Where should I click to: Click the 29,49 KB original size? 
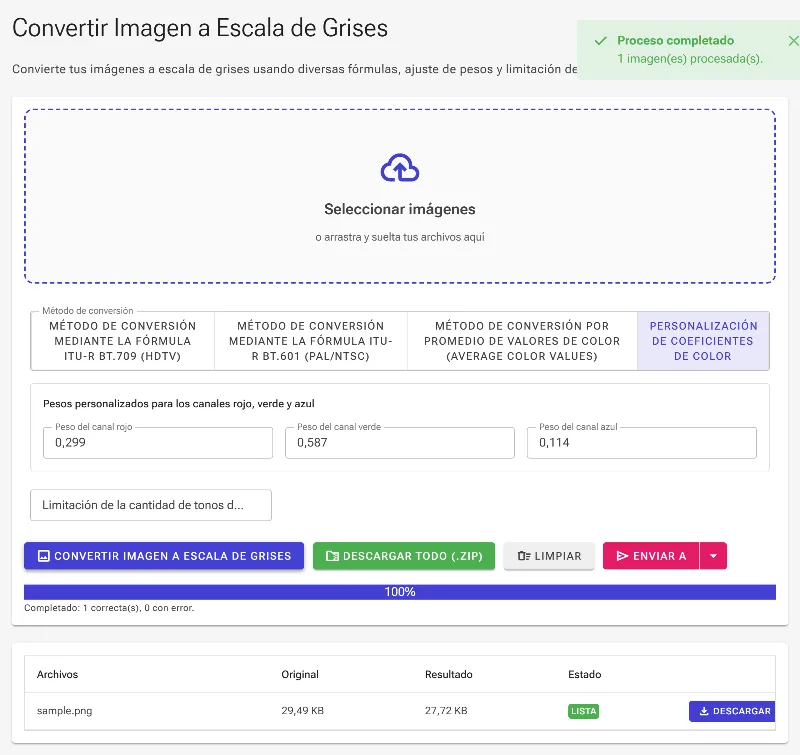303,711
